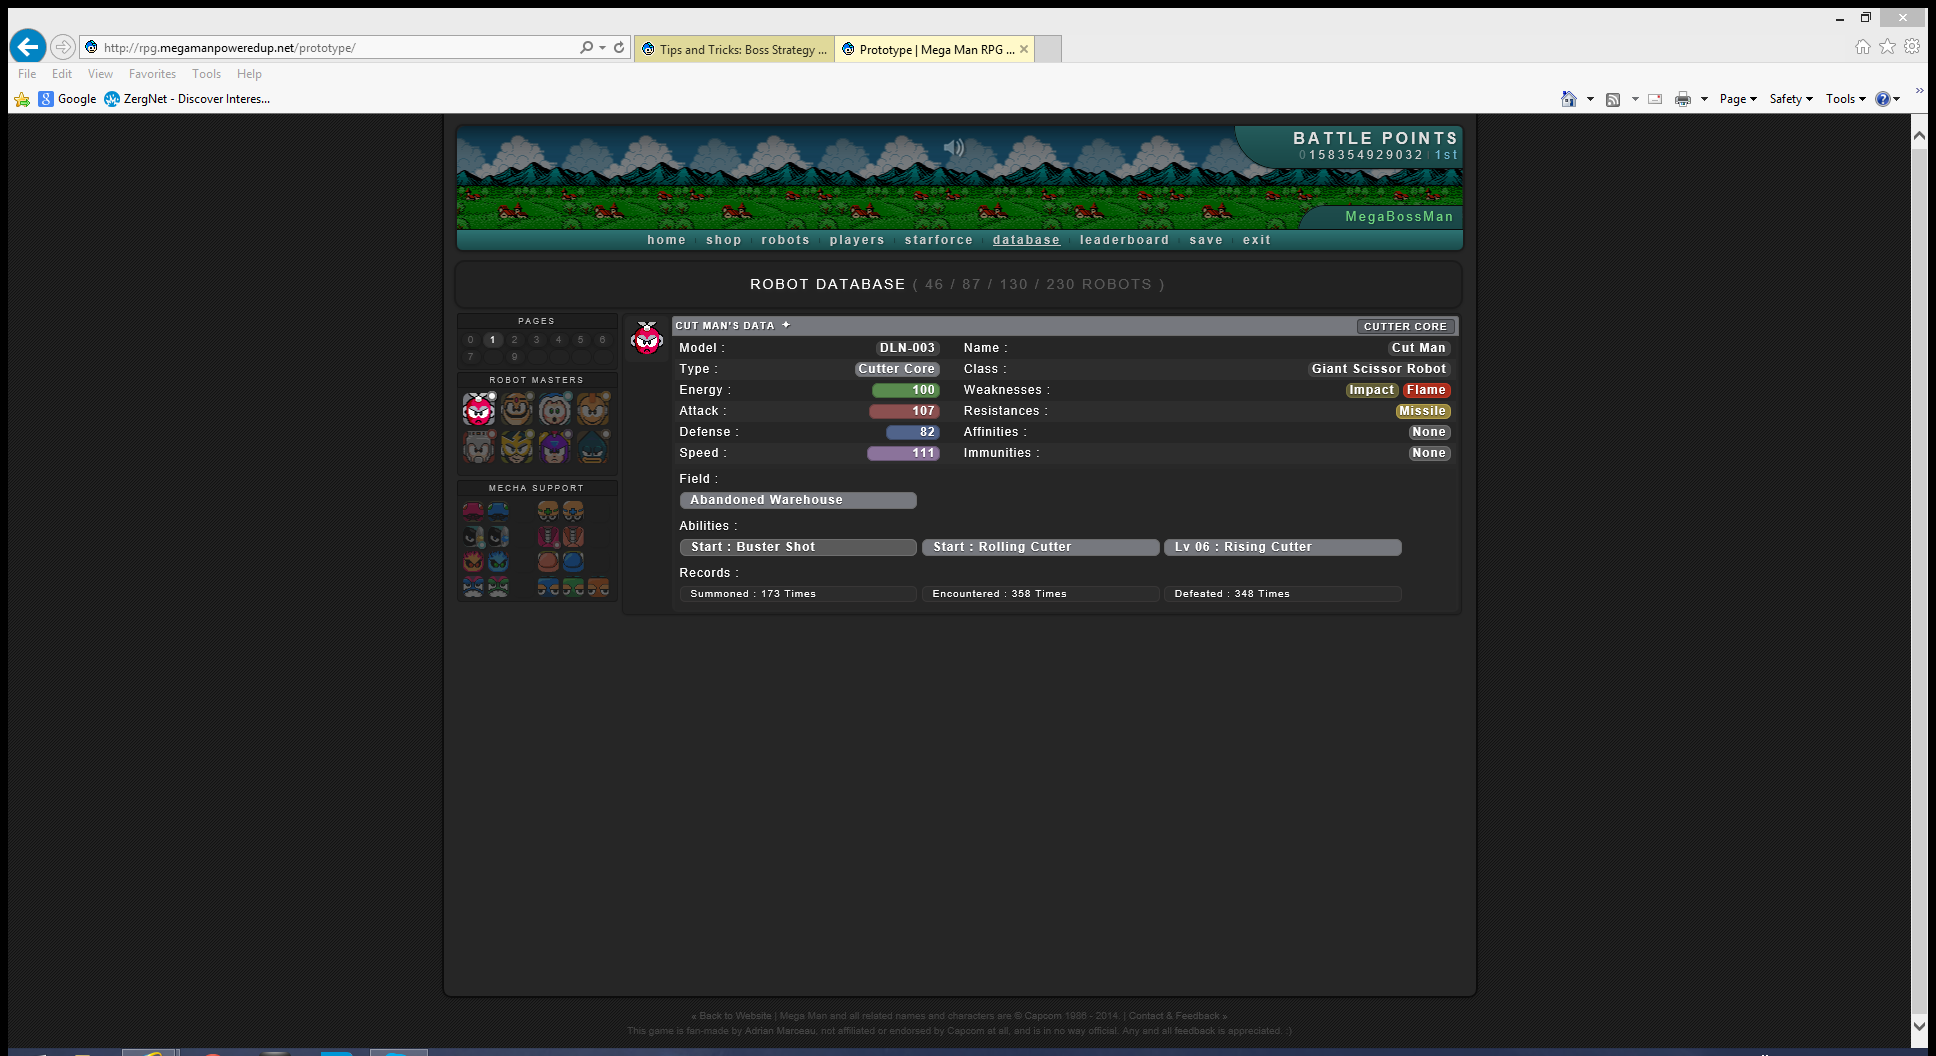
Task: Open the command bar Tools dropdown
Action: 1846,99
